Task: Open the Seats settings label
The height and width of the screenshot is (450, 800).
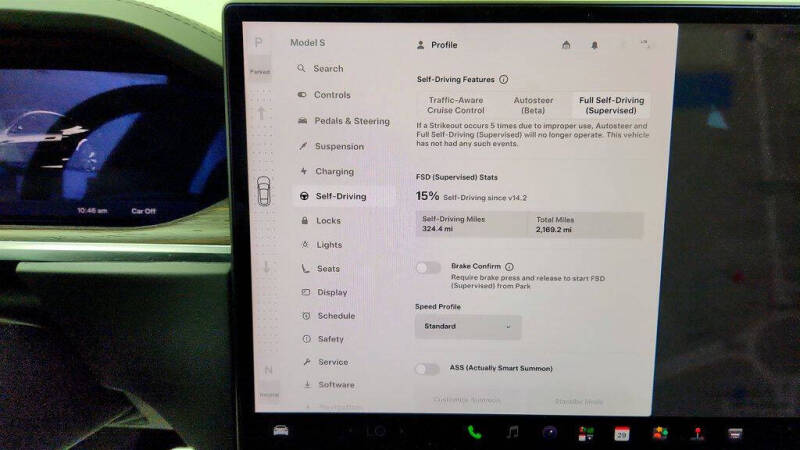Action: [x=328, y=268]
